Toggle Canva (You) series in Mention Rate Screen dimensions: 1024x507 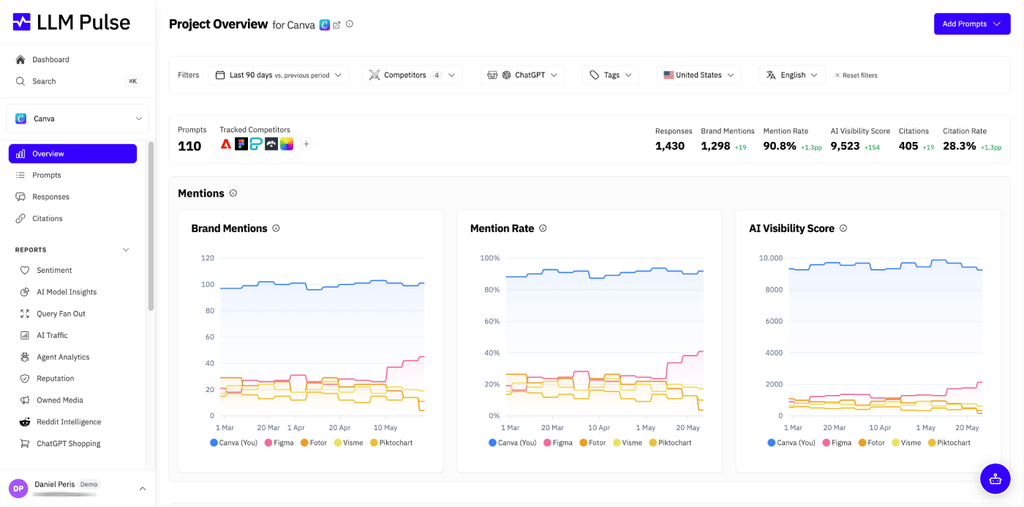(x=513, y=442)
